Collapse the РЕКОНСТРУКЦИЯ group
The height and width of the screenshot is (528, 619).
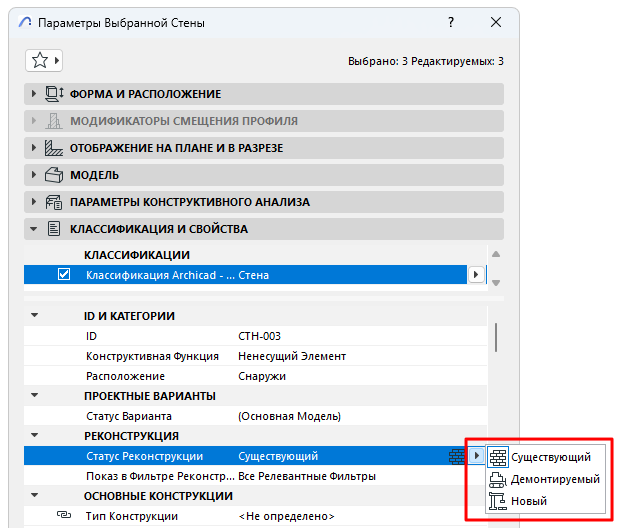point(35,435)
